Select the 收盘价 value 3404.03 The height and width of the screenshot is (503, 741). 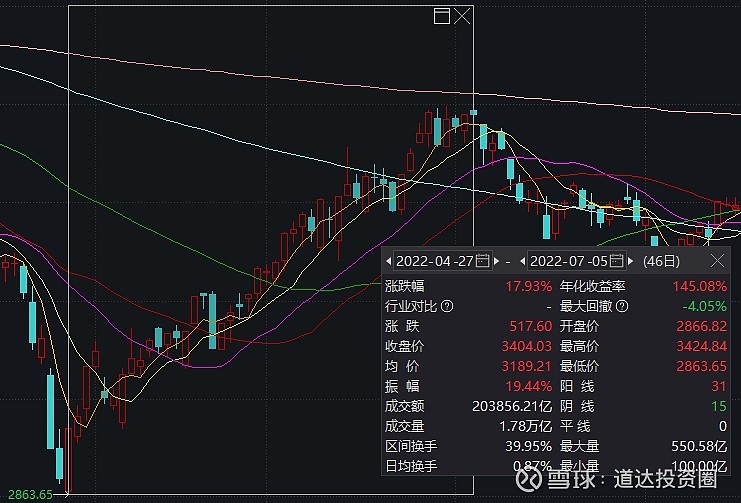pyautogui.click(x=526, y=347)
